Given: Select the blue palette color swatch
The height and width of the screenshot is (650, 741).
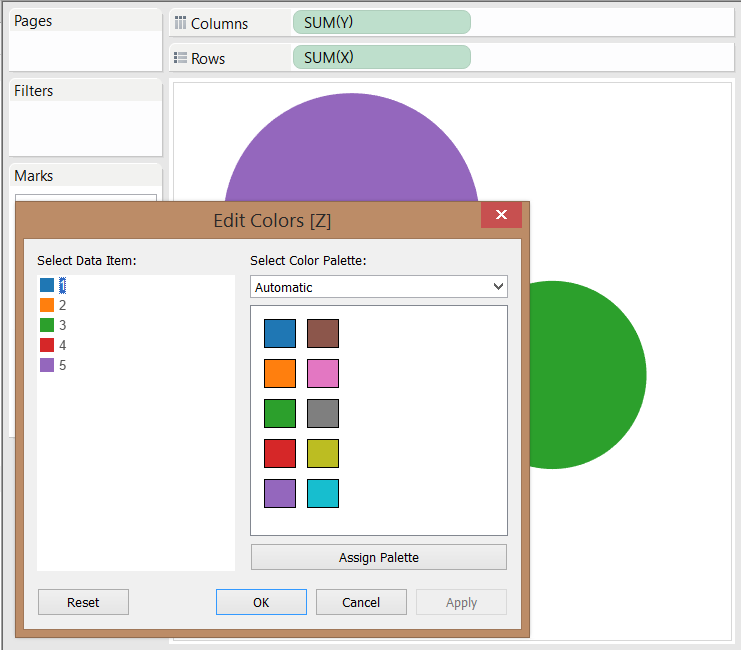Looking at the screenshot, I should pos(280,333).
